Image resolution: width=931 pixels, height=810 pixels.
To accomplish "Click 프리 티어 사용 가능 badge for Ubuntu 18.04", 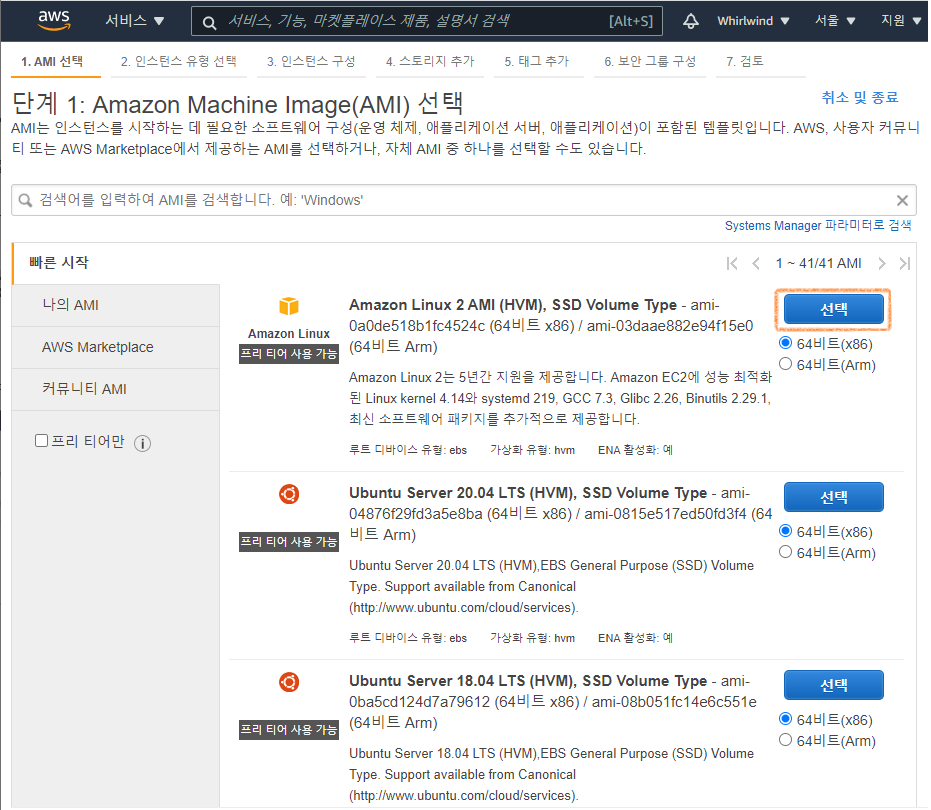I will [289, 730].
